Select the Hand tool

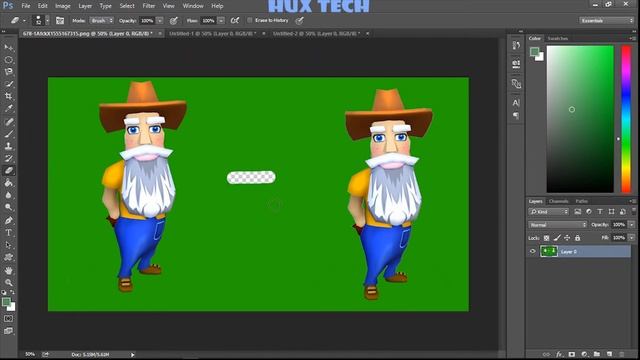[x=9, y=271]
